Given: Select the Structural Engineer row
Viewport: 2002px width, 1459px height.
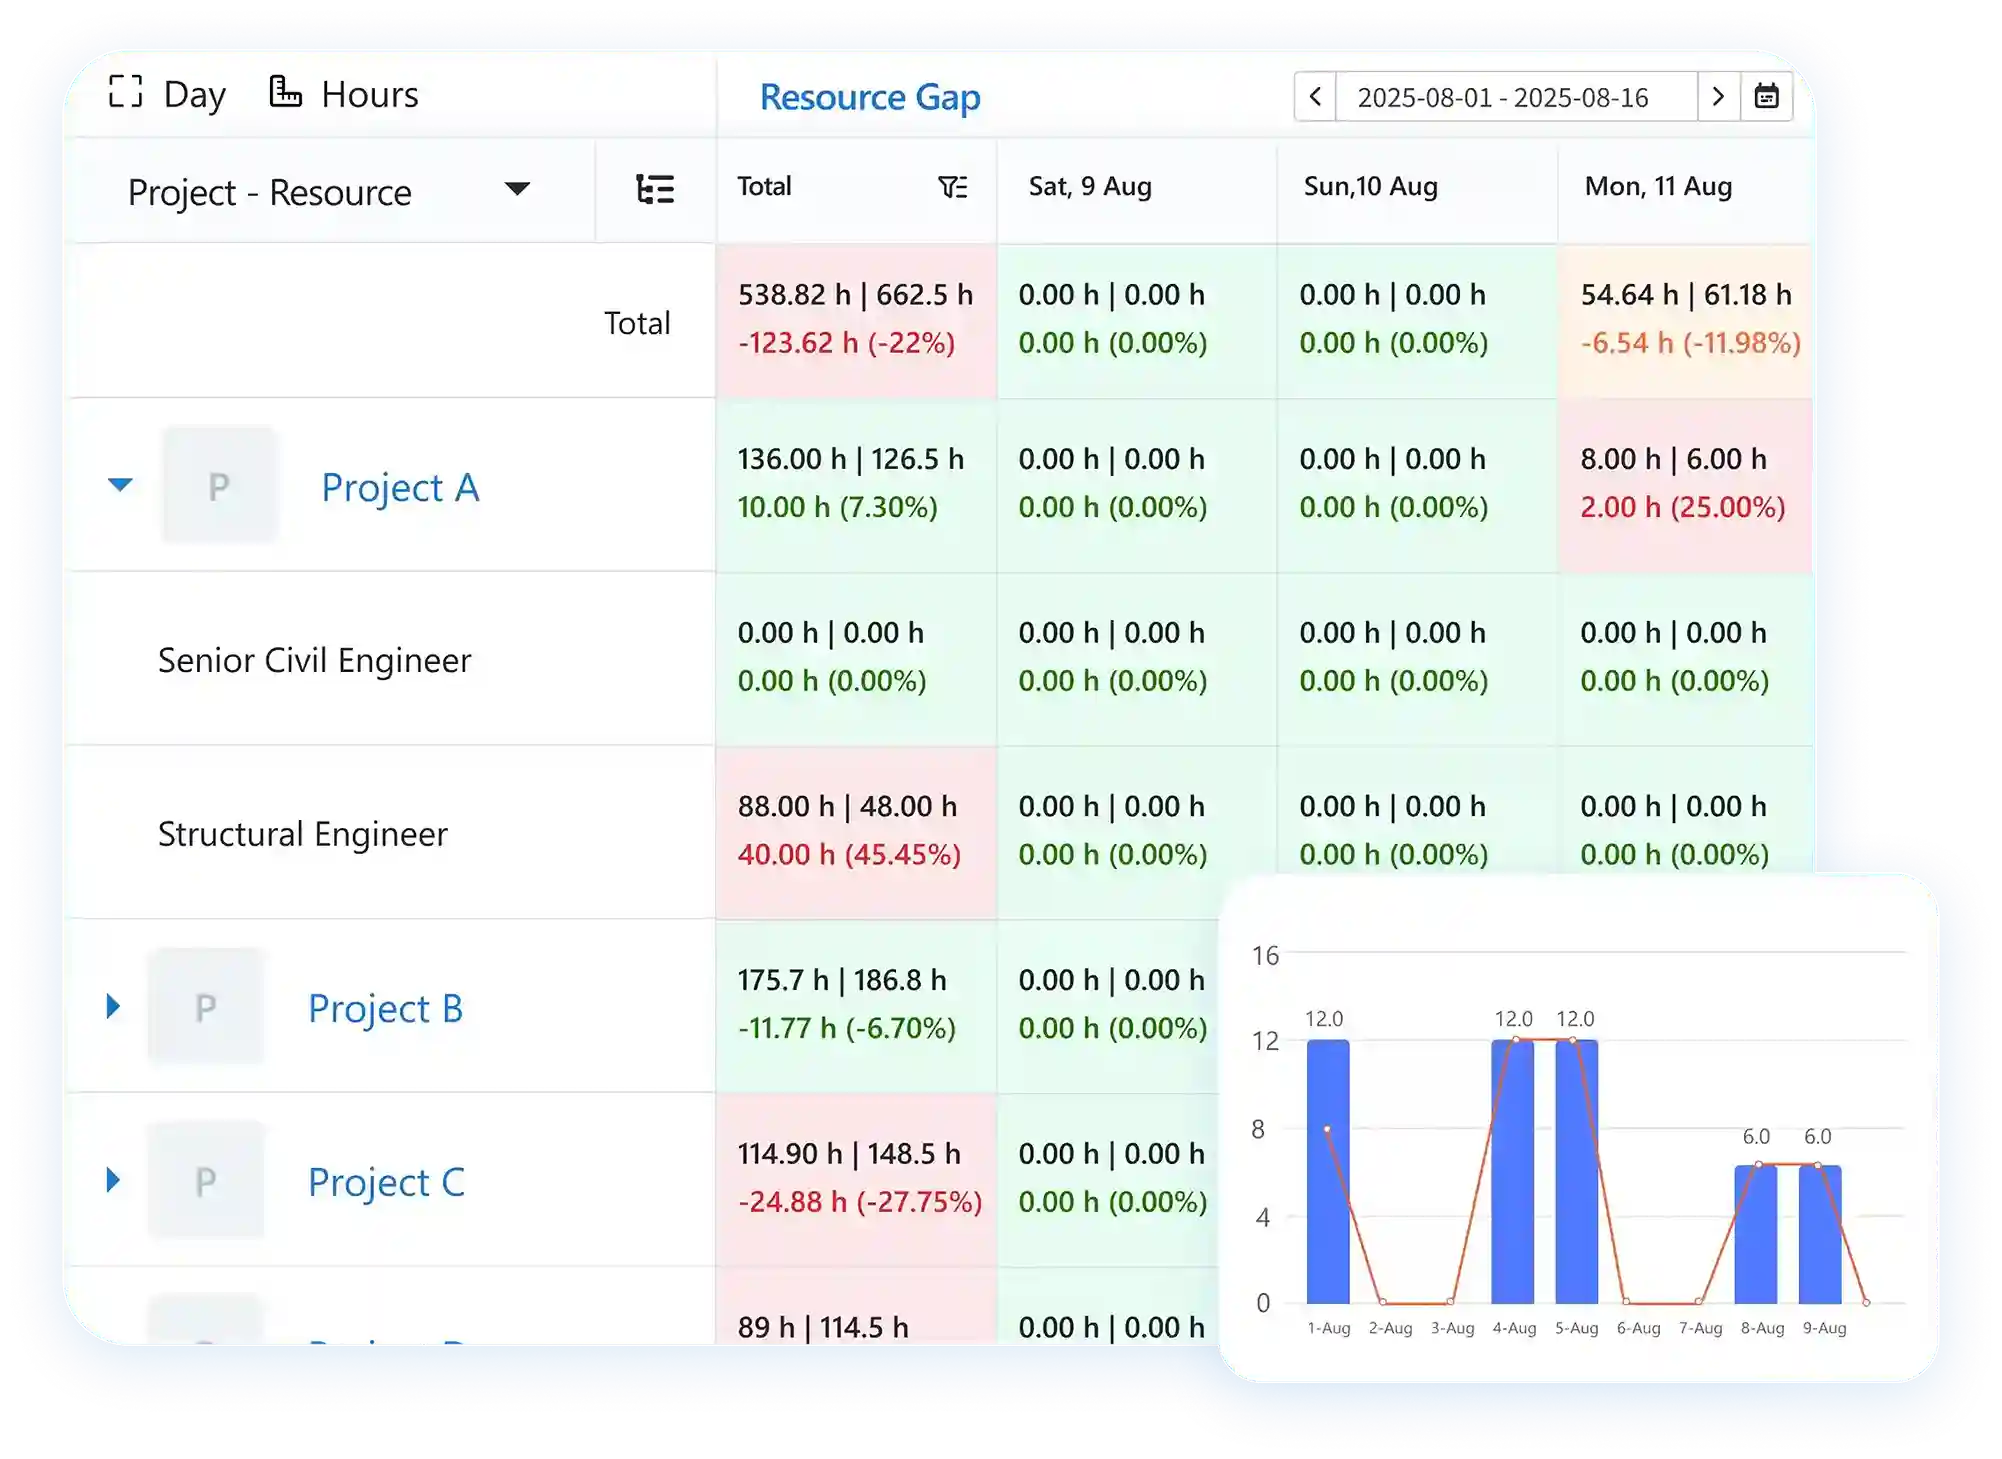Looking at the screenshot, I should (303, 833).
